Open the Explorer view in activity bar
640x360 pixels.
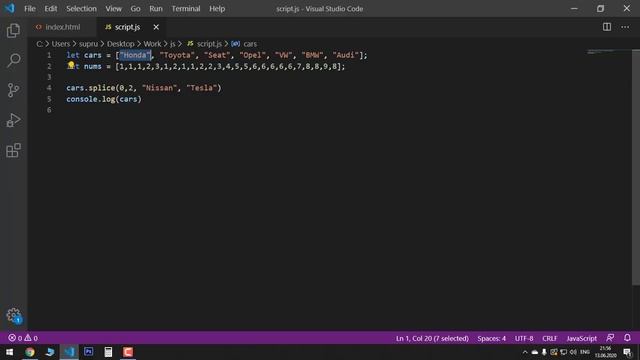[x=13, y=31]
